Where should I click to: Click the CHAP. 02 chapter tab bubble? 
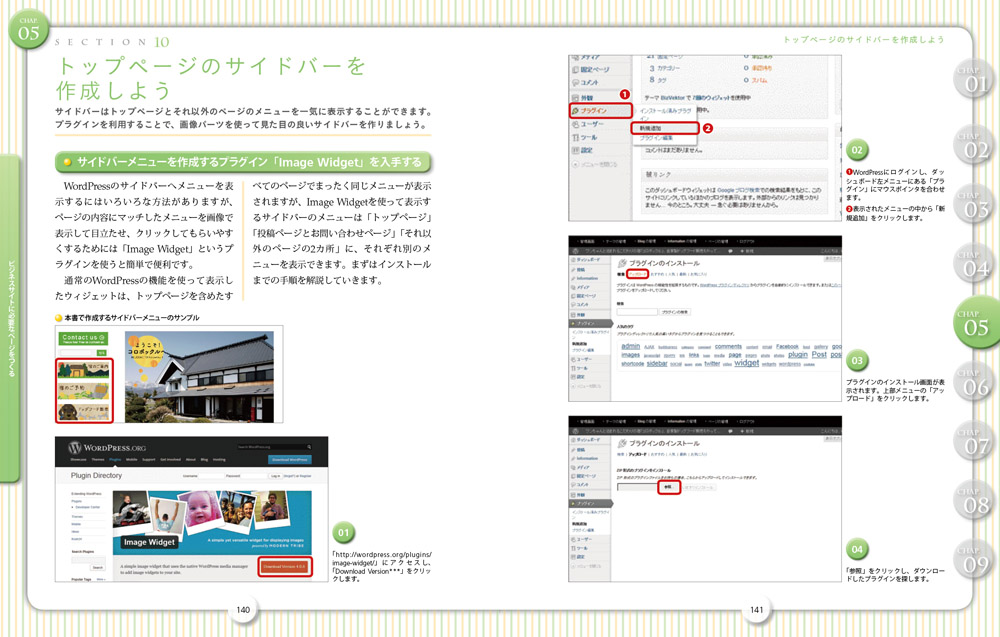976,146
